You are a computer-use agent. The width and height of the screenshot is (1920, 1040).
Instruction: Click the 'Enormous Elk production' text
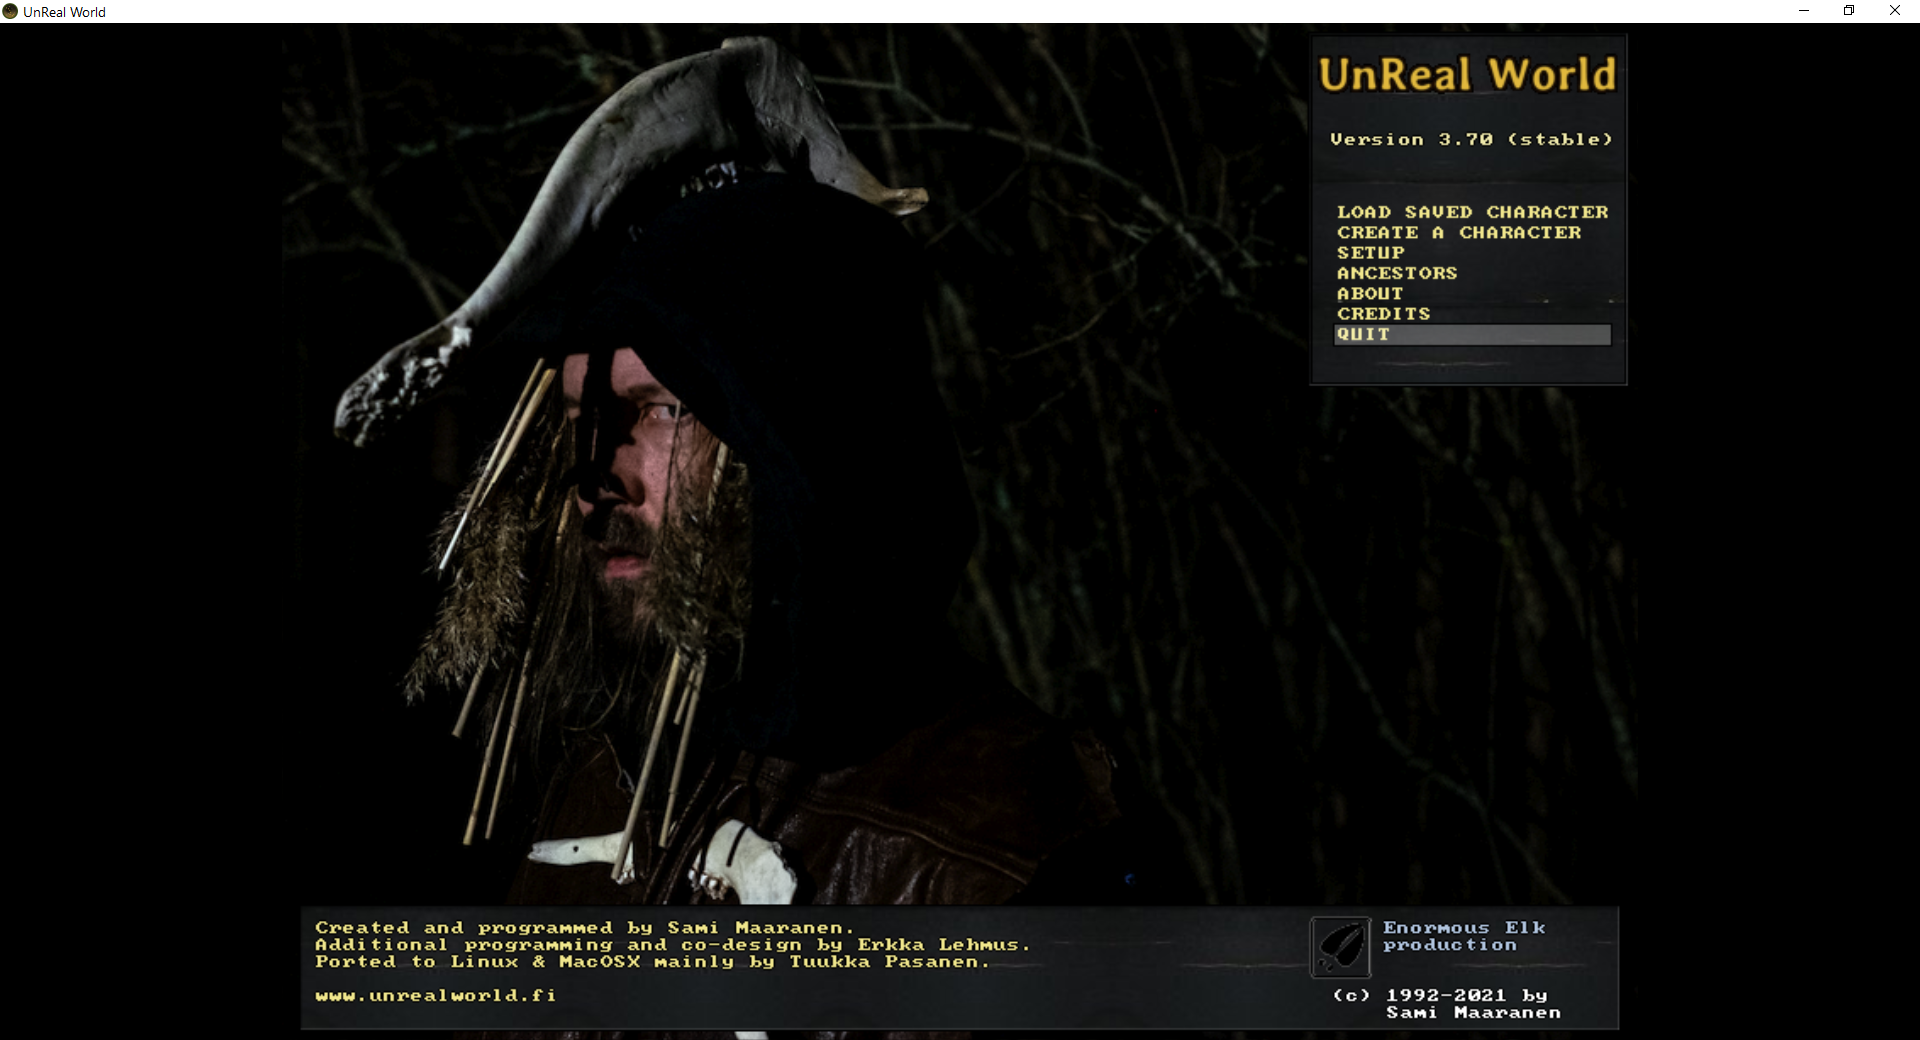coord(1464,936)
